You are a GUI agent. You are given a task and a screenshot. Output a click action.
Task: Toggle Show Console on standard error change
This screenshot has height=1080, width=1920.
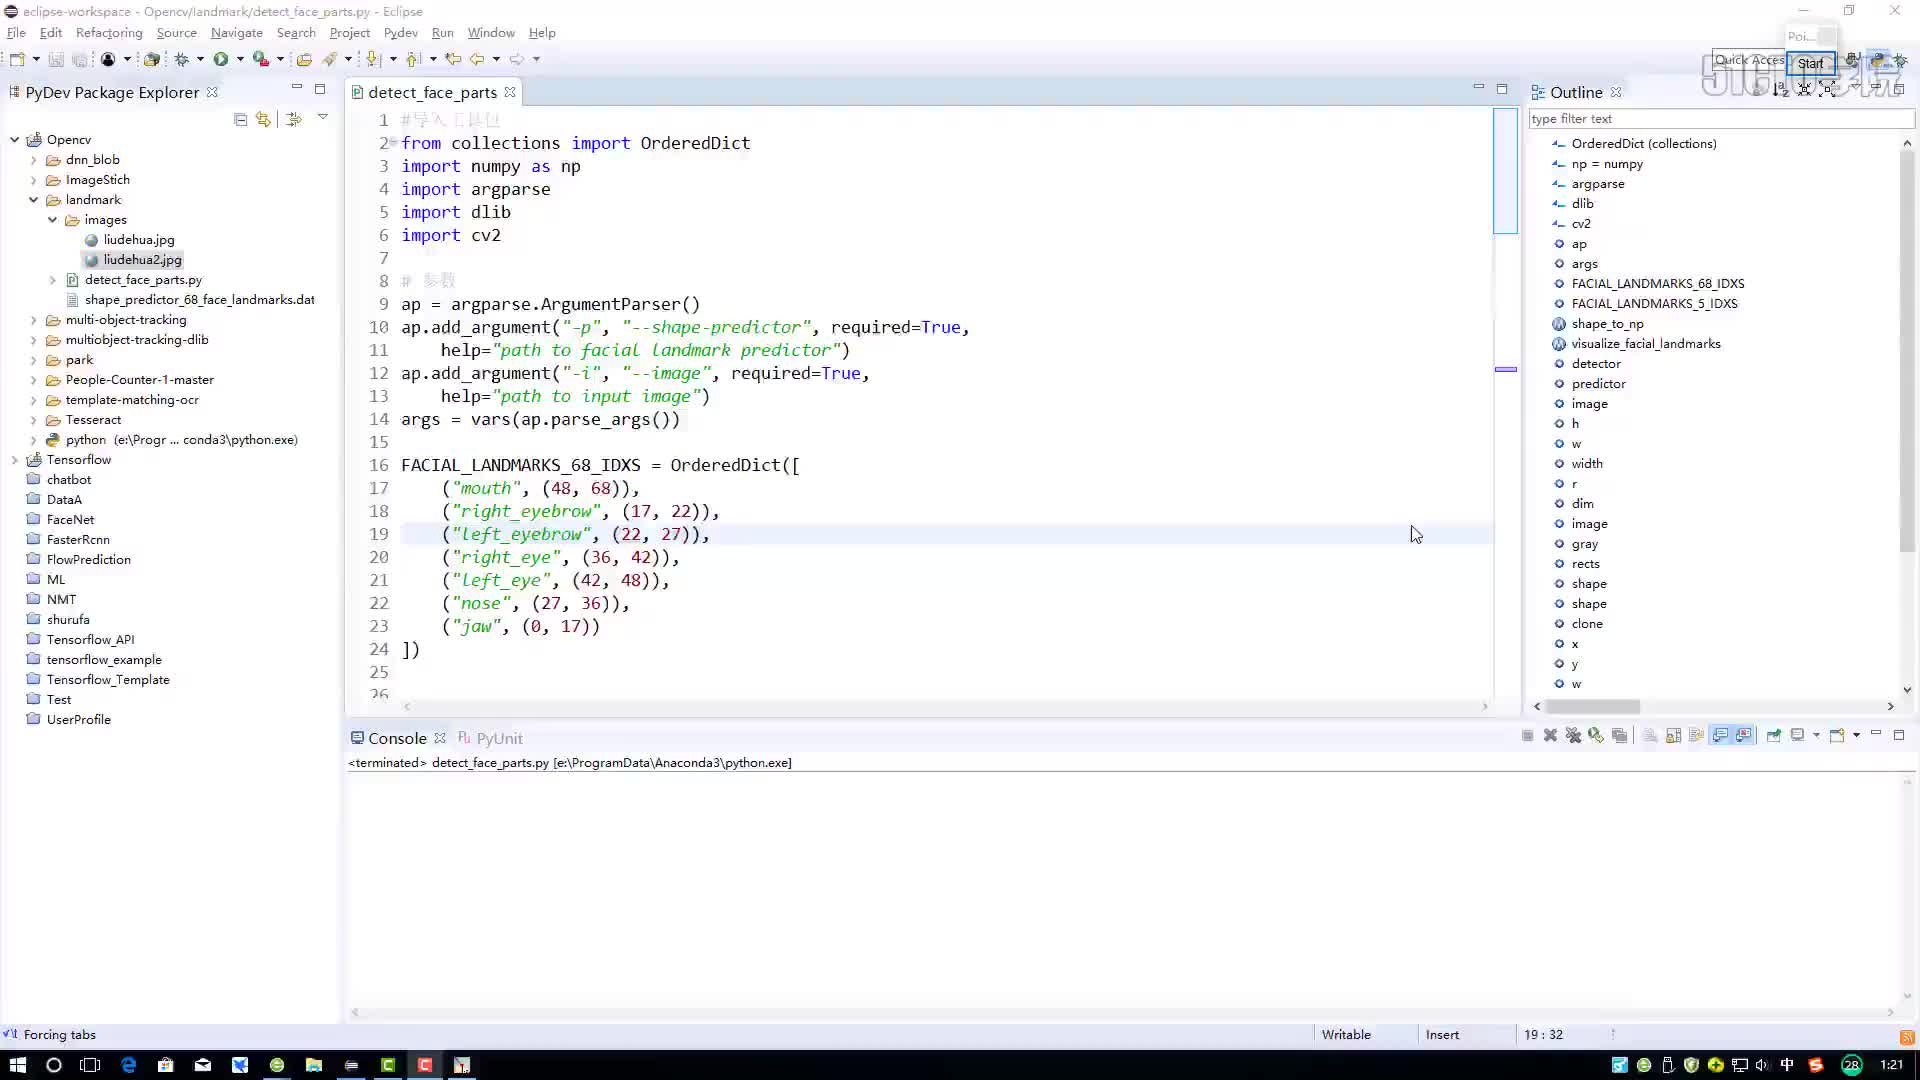coord(1744,735)
